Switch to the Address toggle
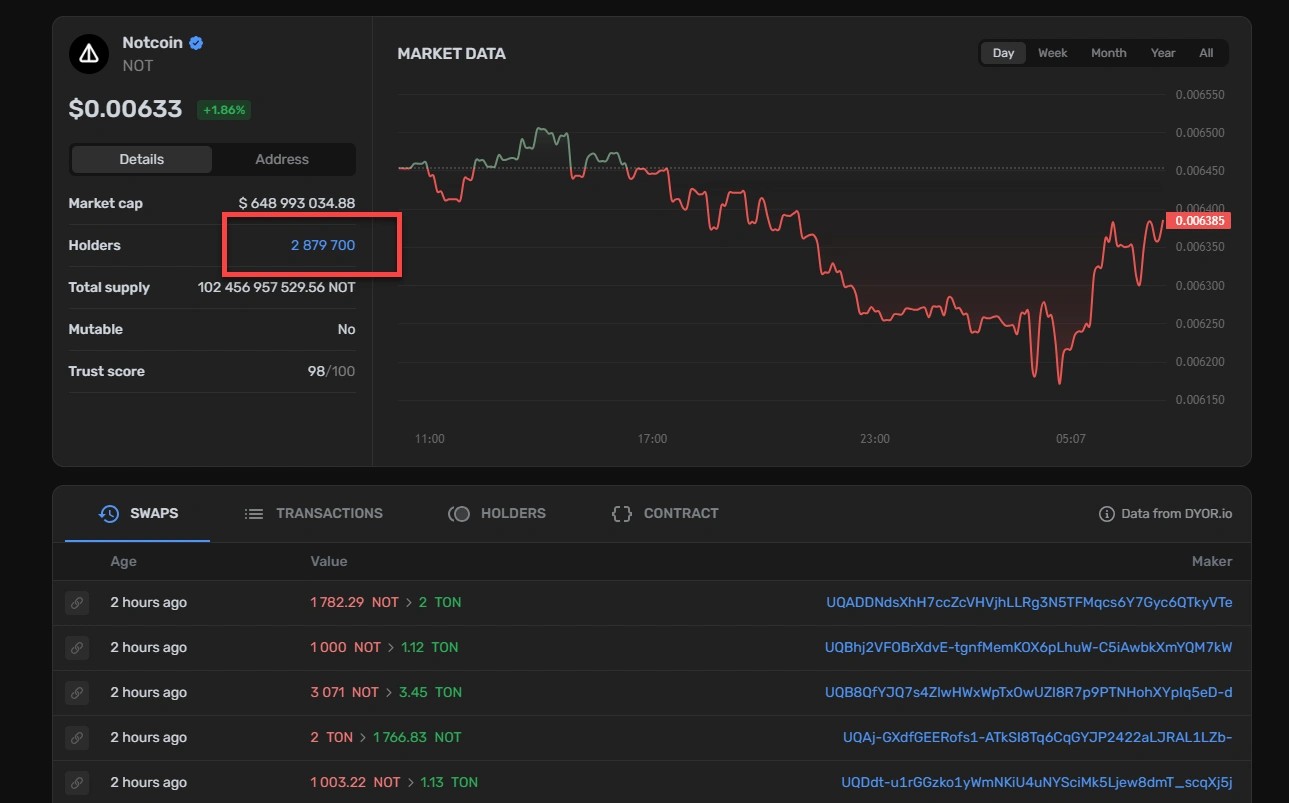Screen dimensions: 1289x803 coord(282,159)
